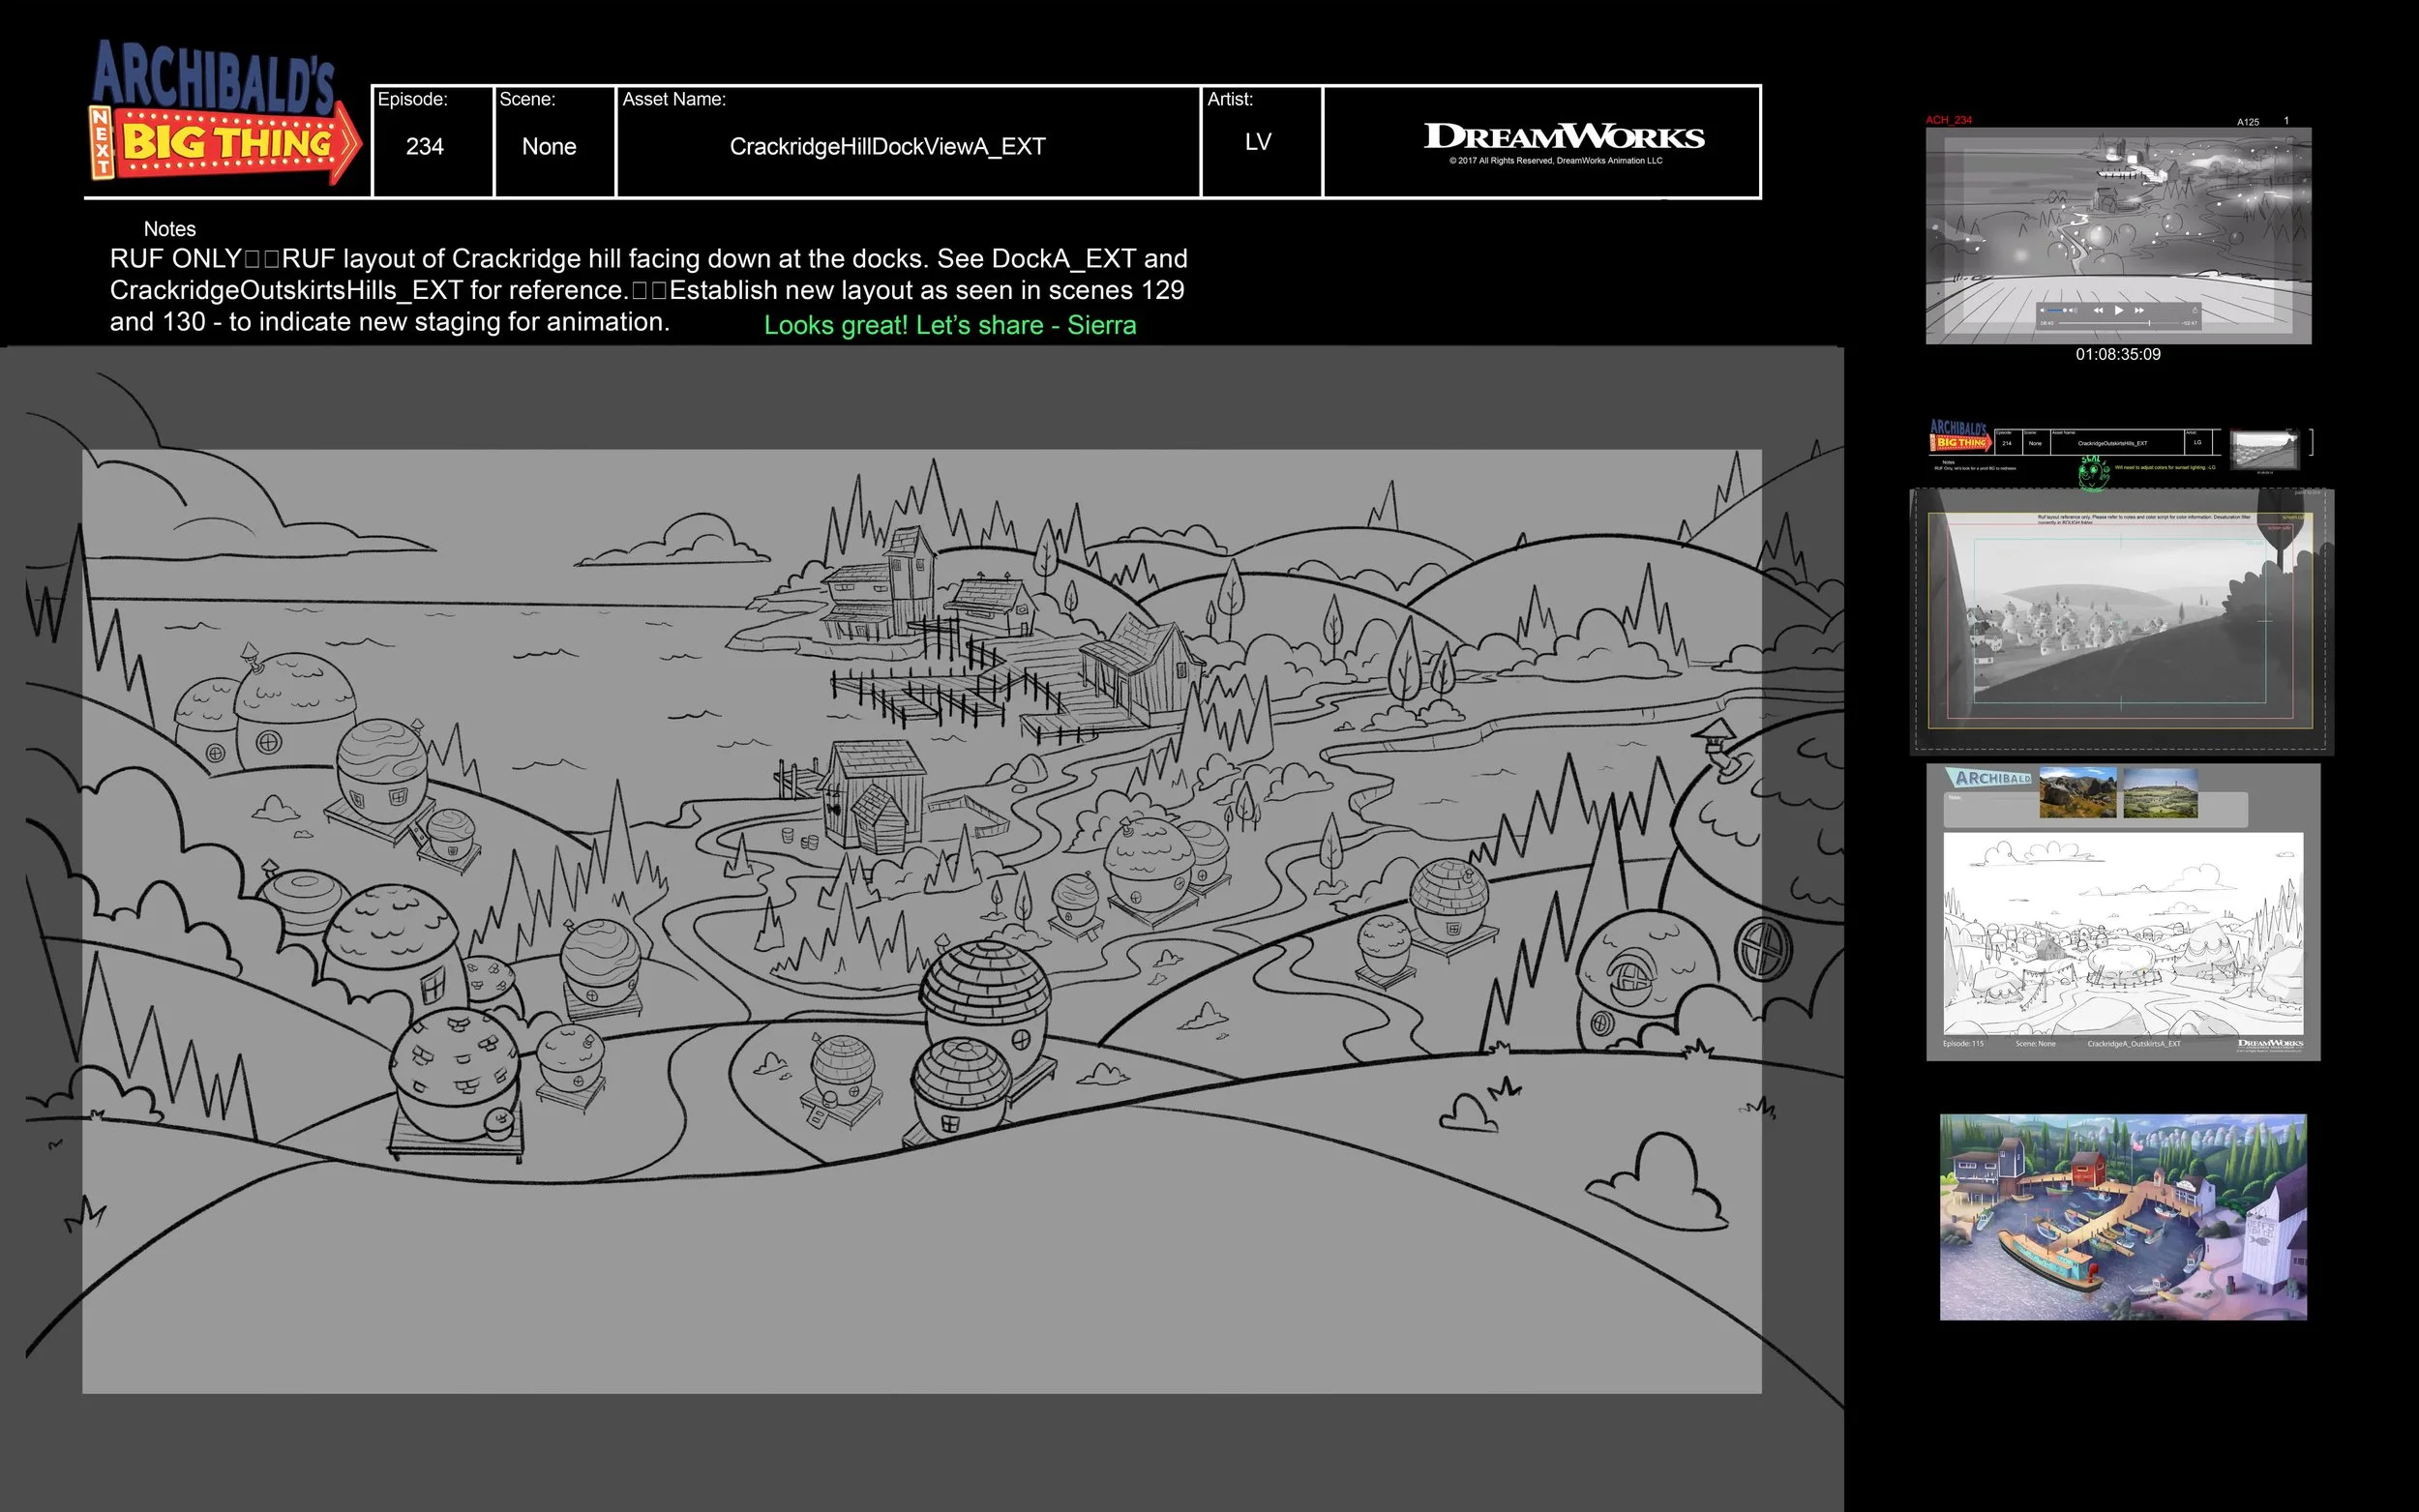Select the episode number 234
Screen dimensions: 2419x1512
tap(425, 147)
